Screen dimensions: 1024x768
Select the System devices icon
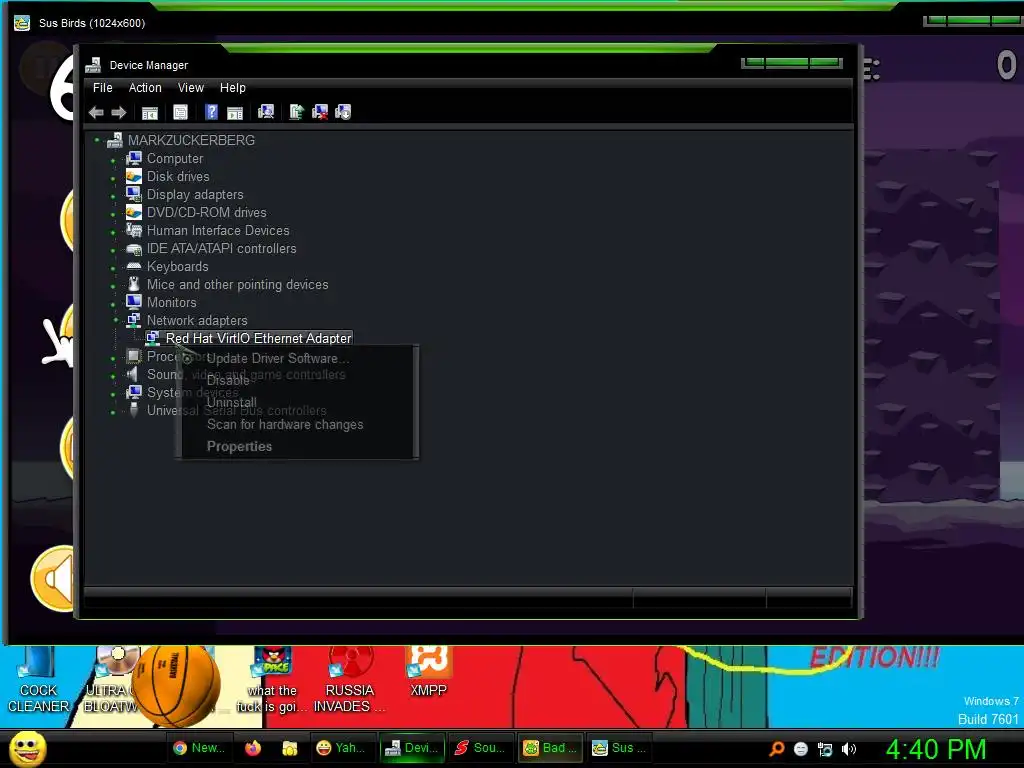pos(134,392)
